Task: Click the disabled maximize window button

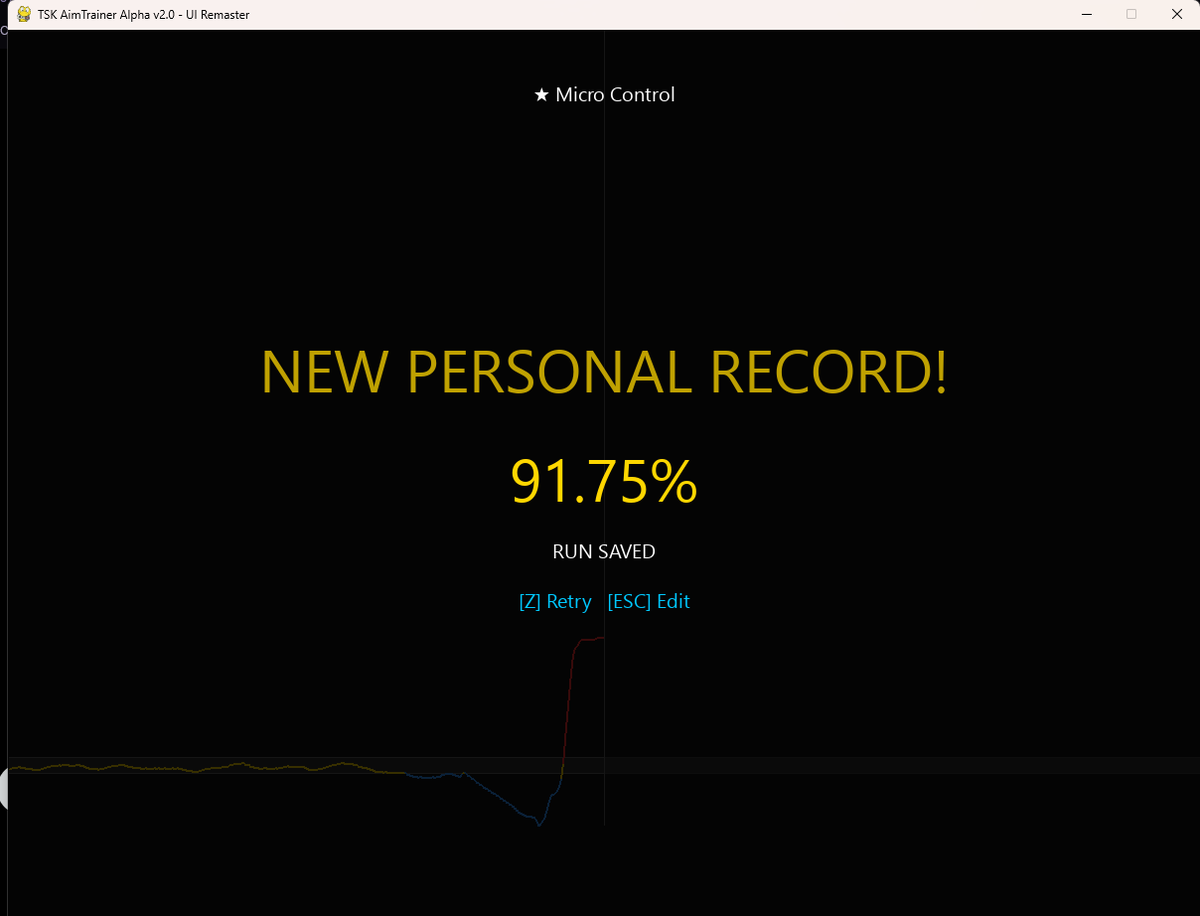Action: 1132,14
